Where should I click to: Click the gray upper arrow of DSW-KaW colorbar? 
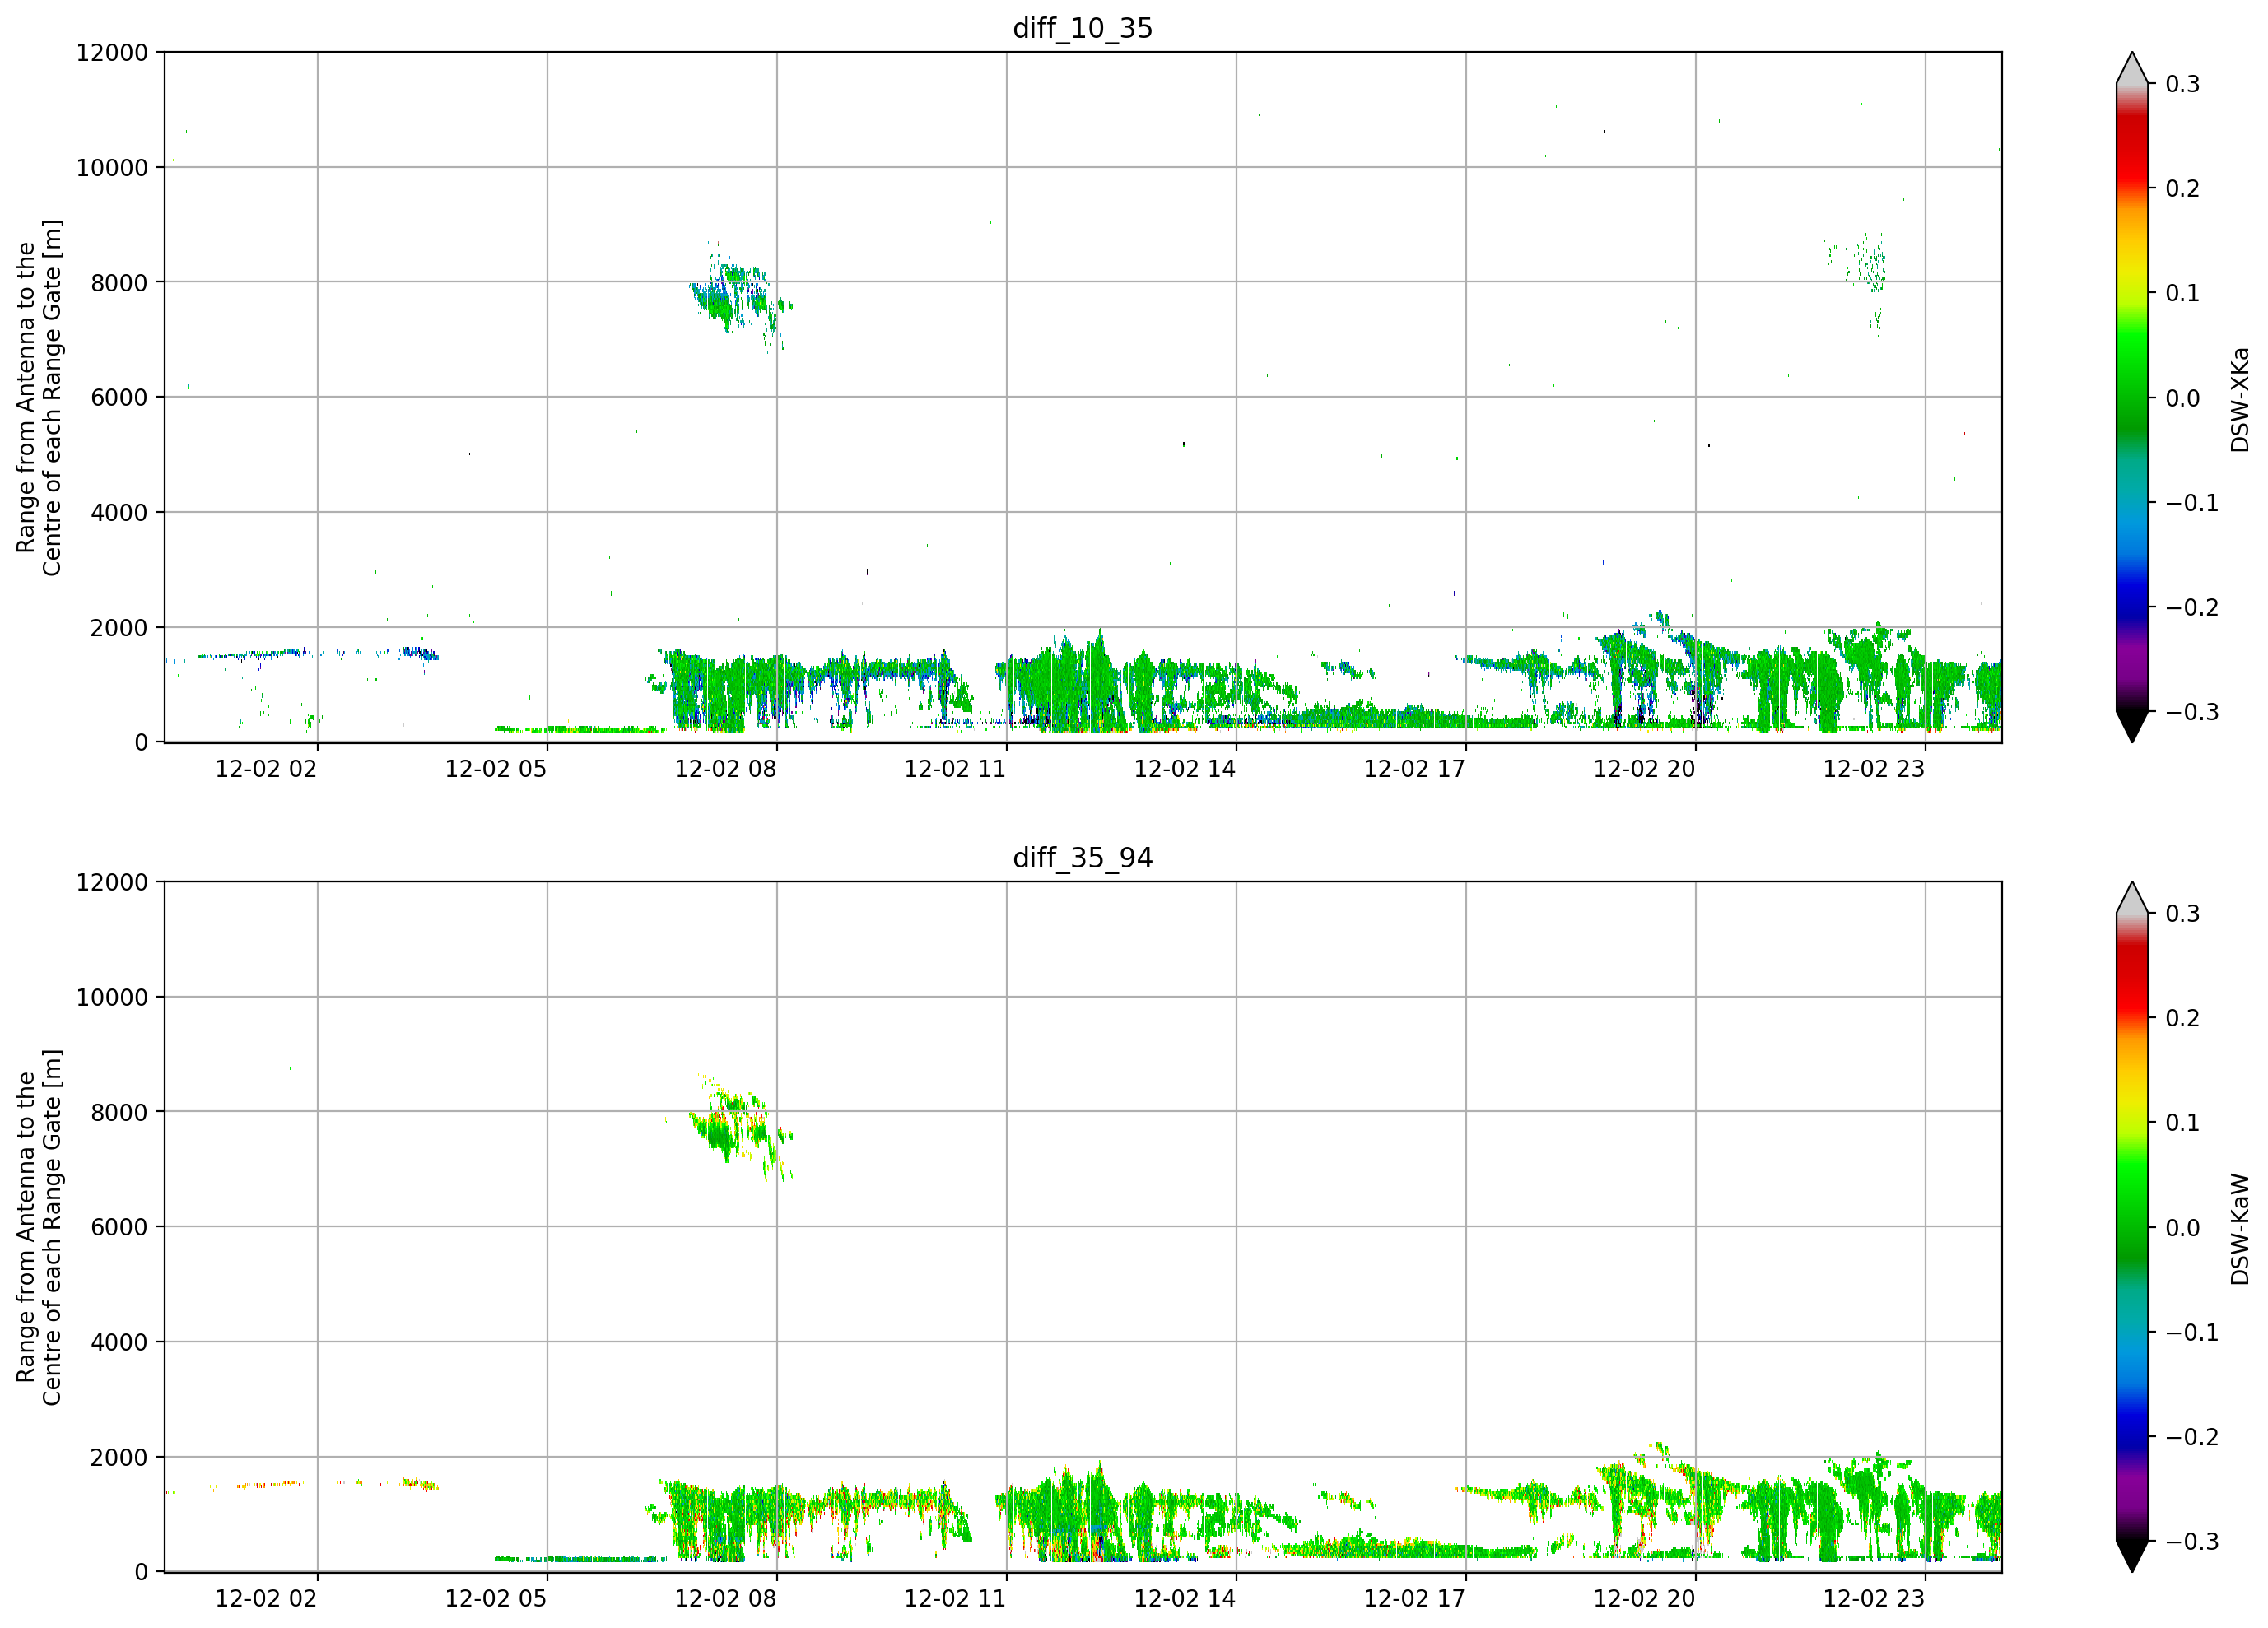(x=2132, y=899)
